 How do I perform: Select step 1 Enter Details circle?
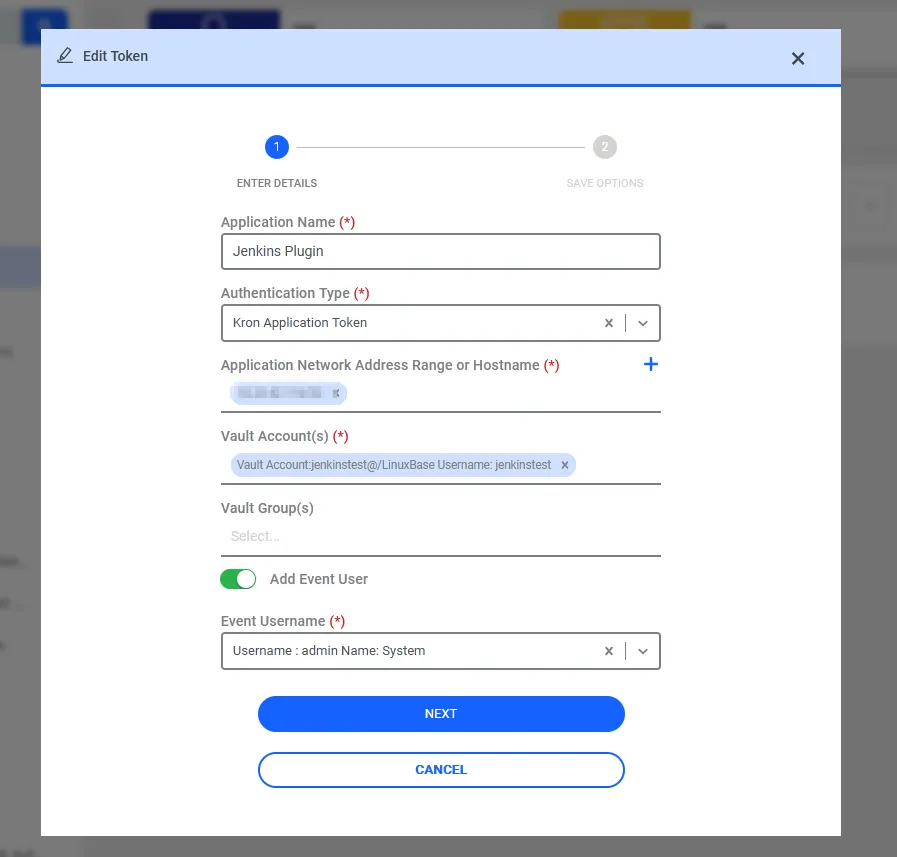pos(277,147)
